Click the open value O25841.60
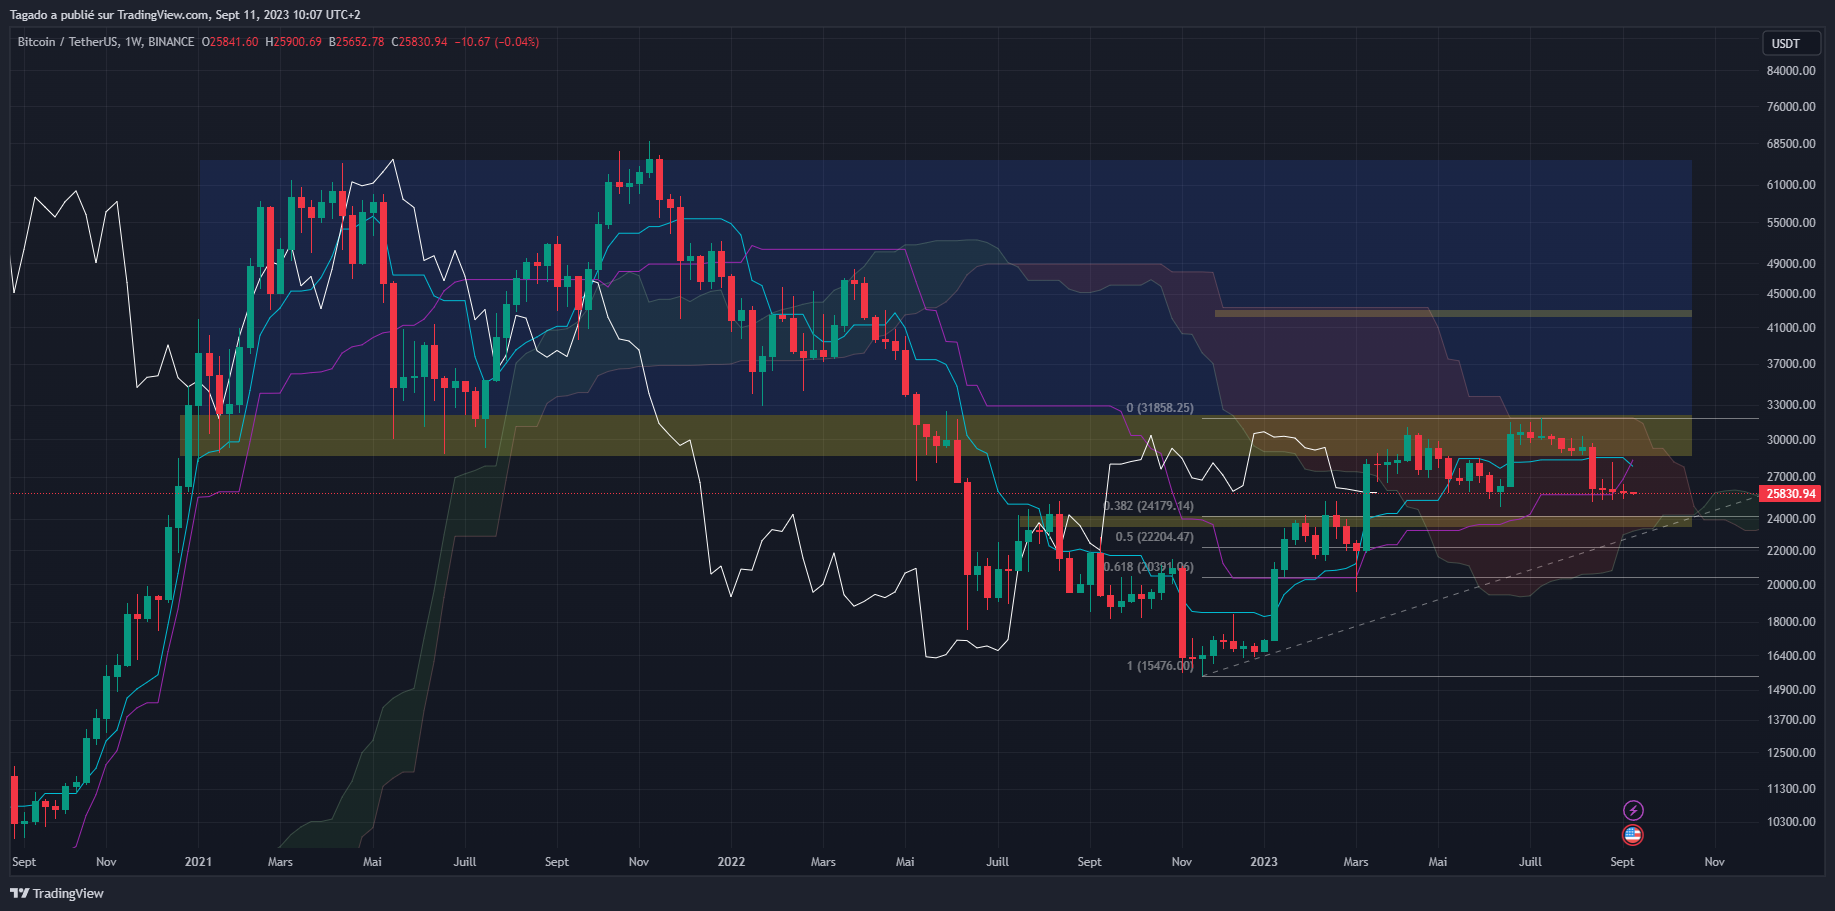The image size is (1835, 911). (x=231, y=43)
